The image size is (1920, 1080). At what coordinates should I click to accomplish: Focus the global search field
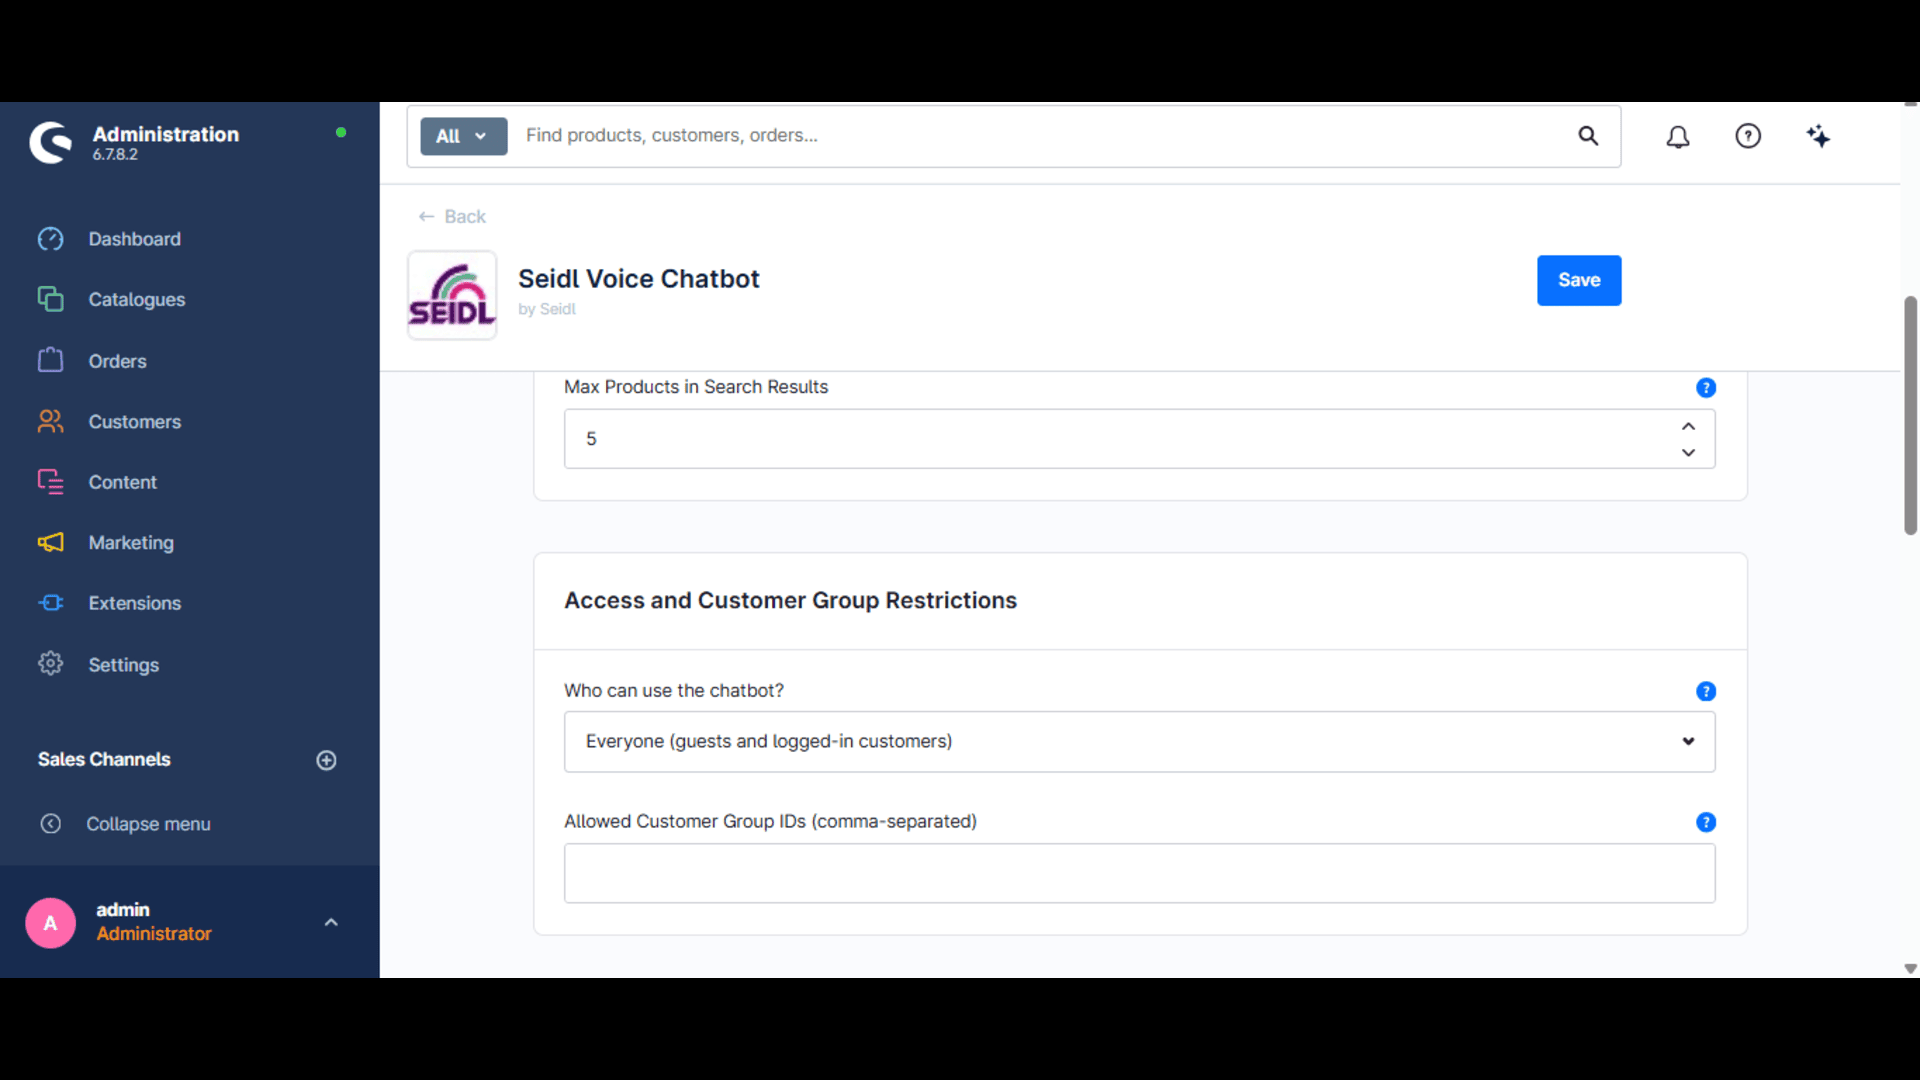coord(1040,136)
